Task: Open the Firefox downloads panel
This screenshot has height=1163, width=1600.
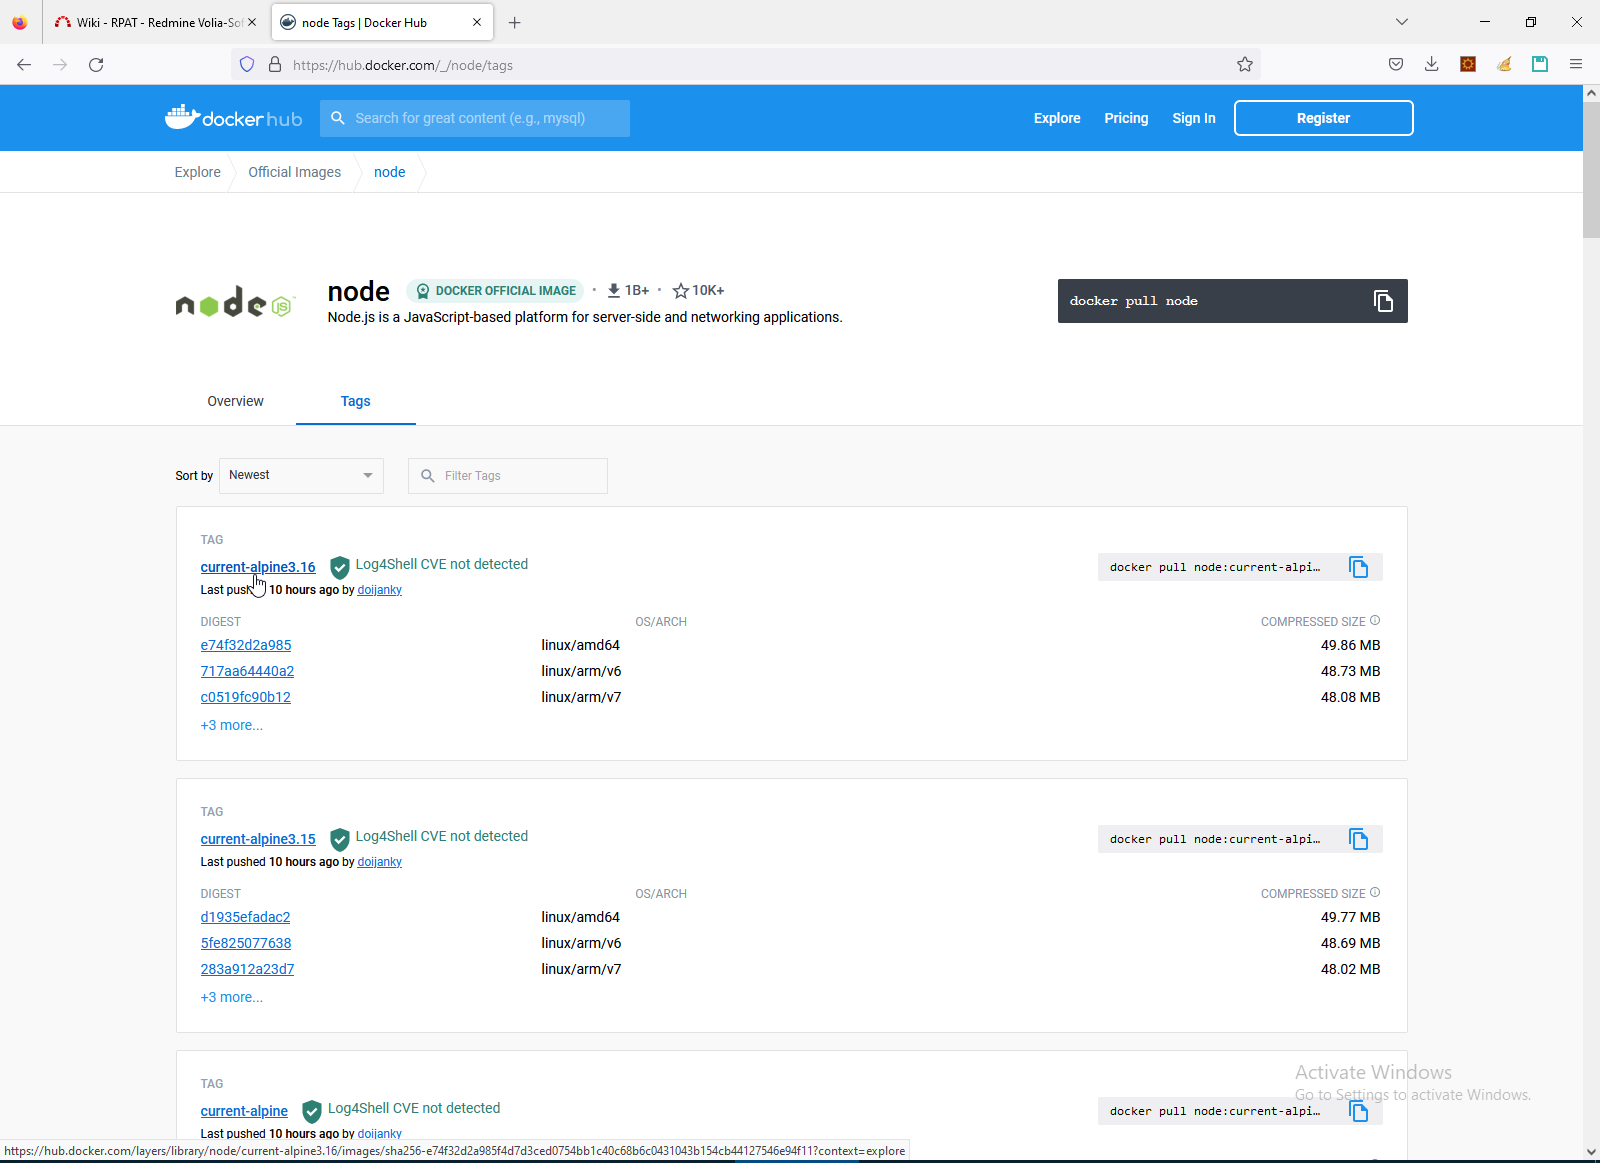Action: tap(1432, 65)
